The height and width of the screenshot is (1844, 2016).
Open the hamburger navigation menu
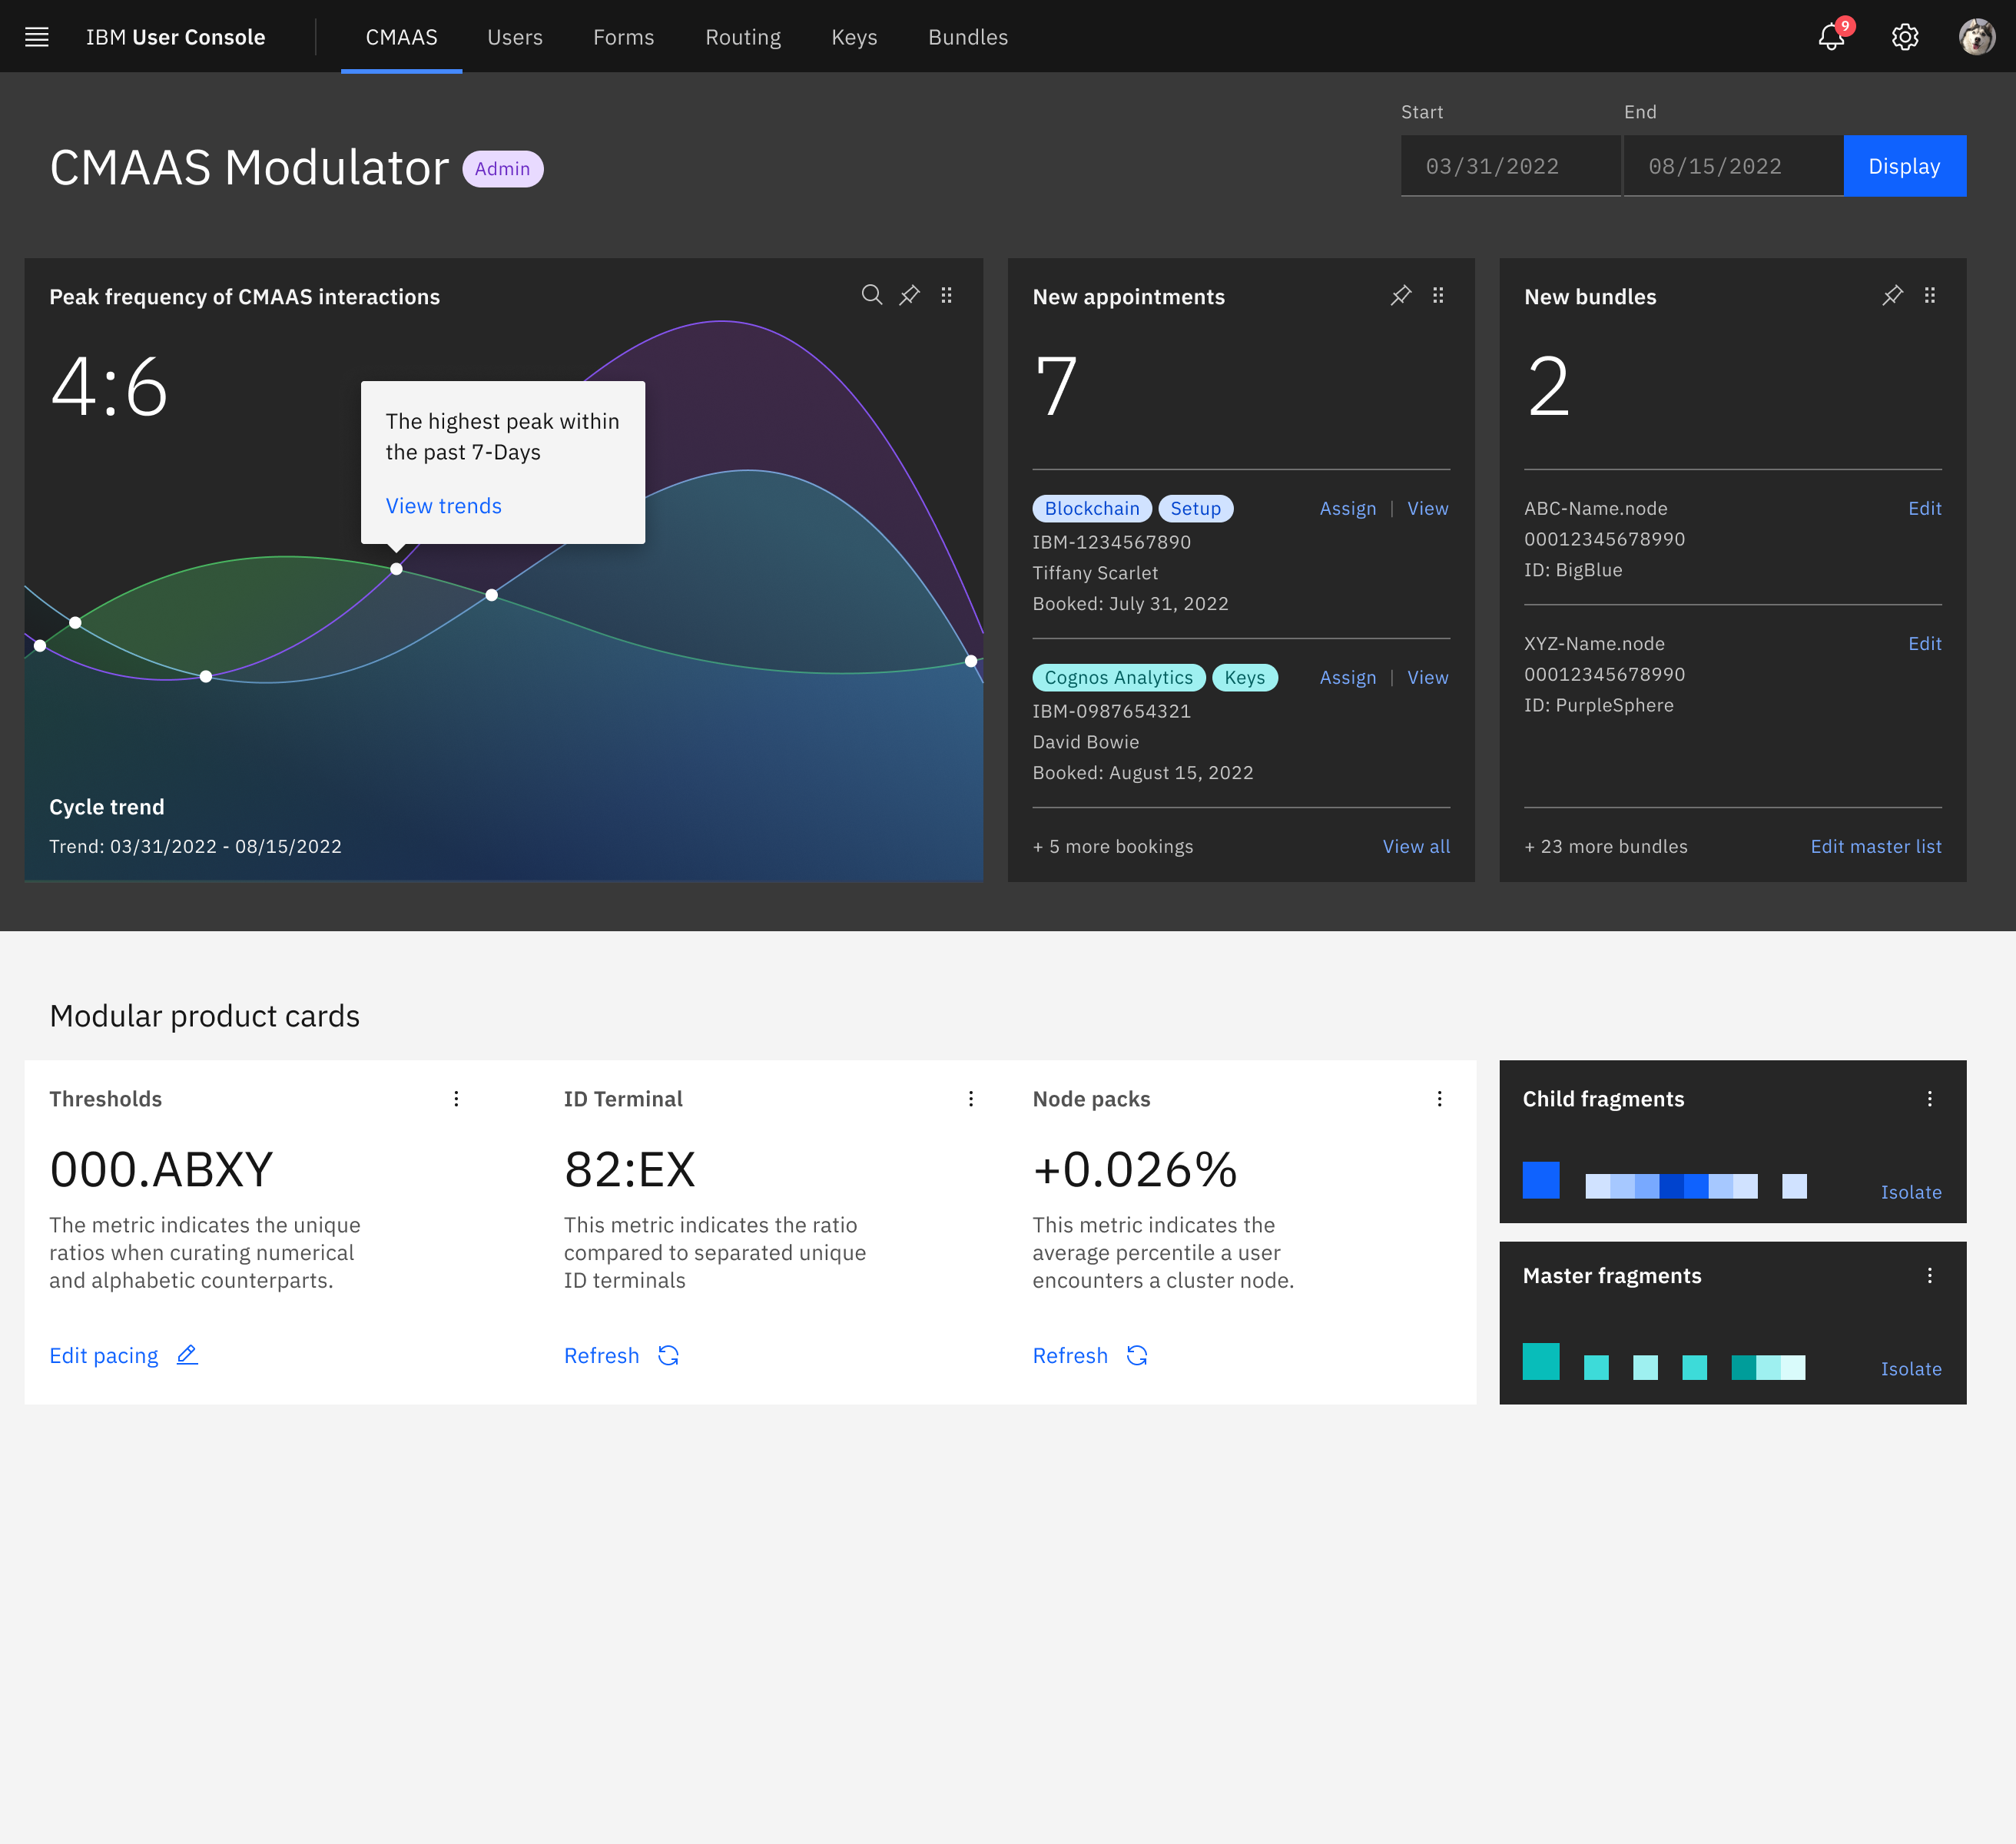coord(36,37)
